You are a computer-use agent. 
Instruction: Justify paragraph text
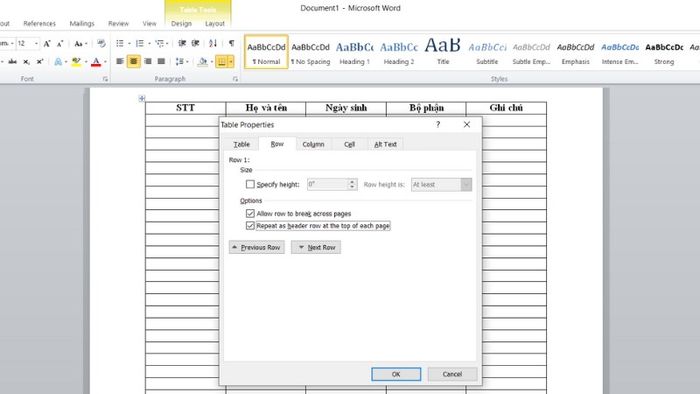coord(161,61)
